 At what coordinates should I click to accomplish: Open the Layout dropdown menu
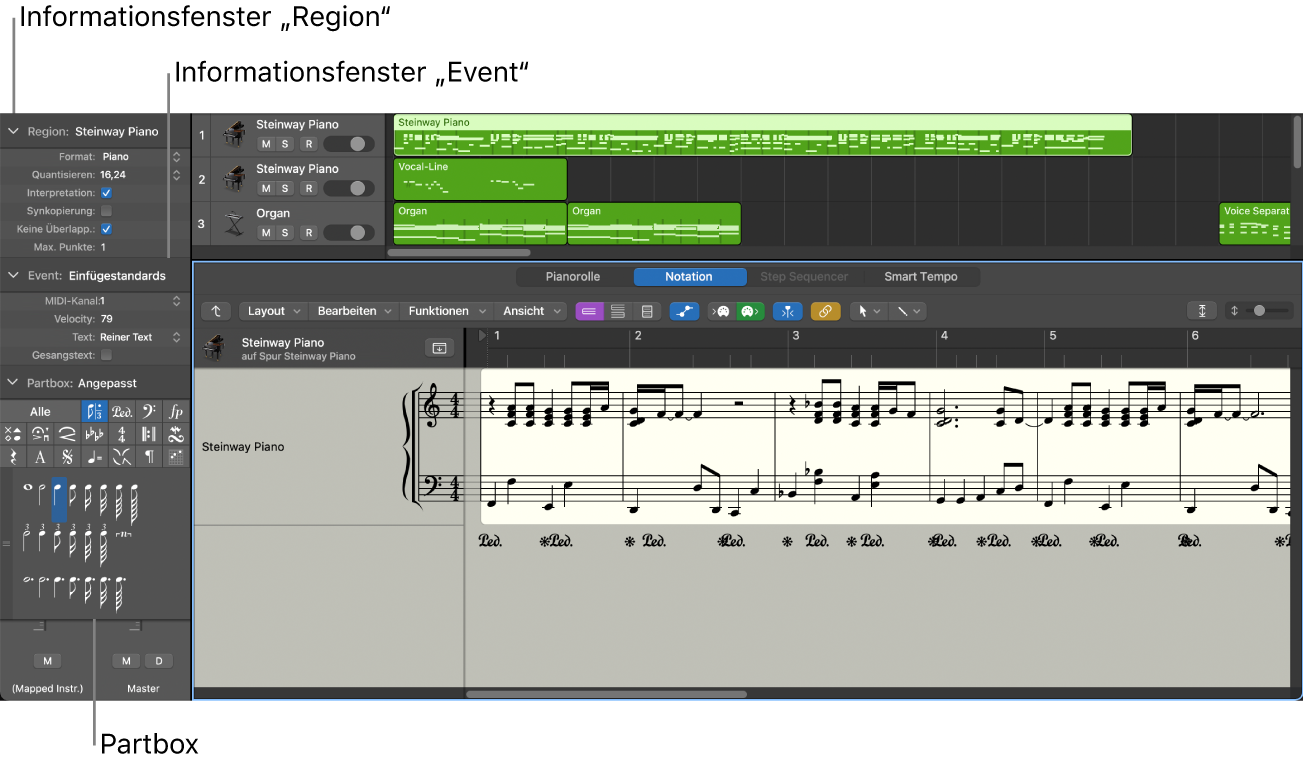pyautogui.click(x=273, y=311)
